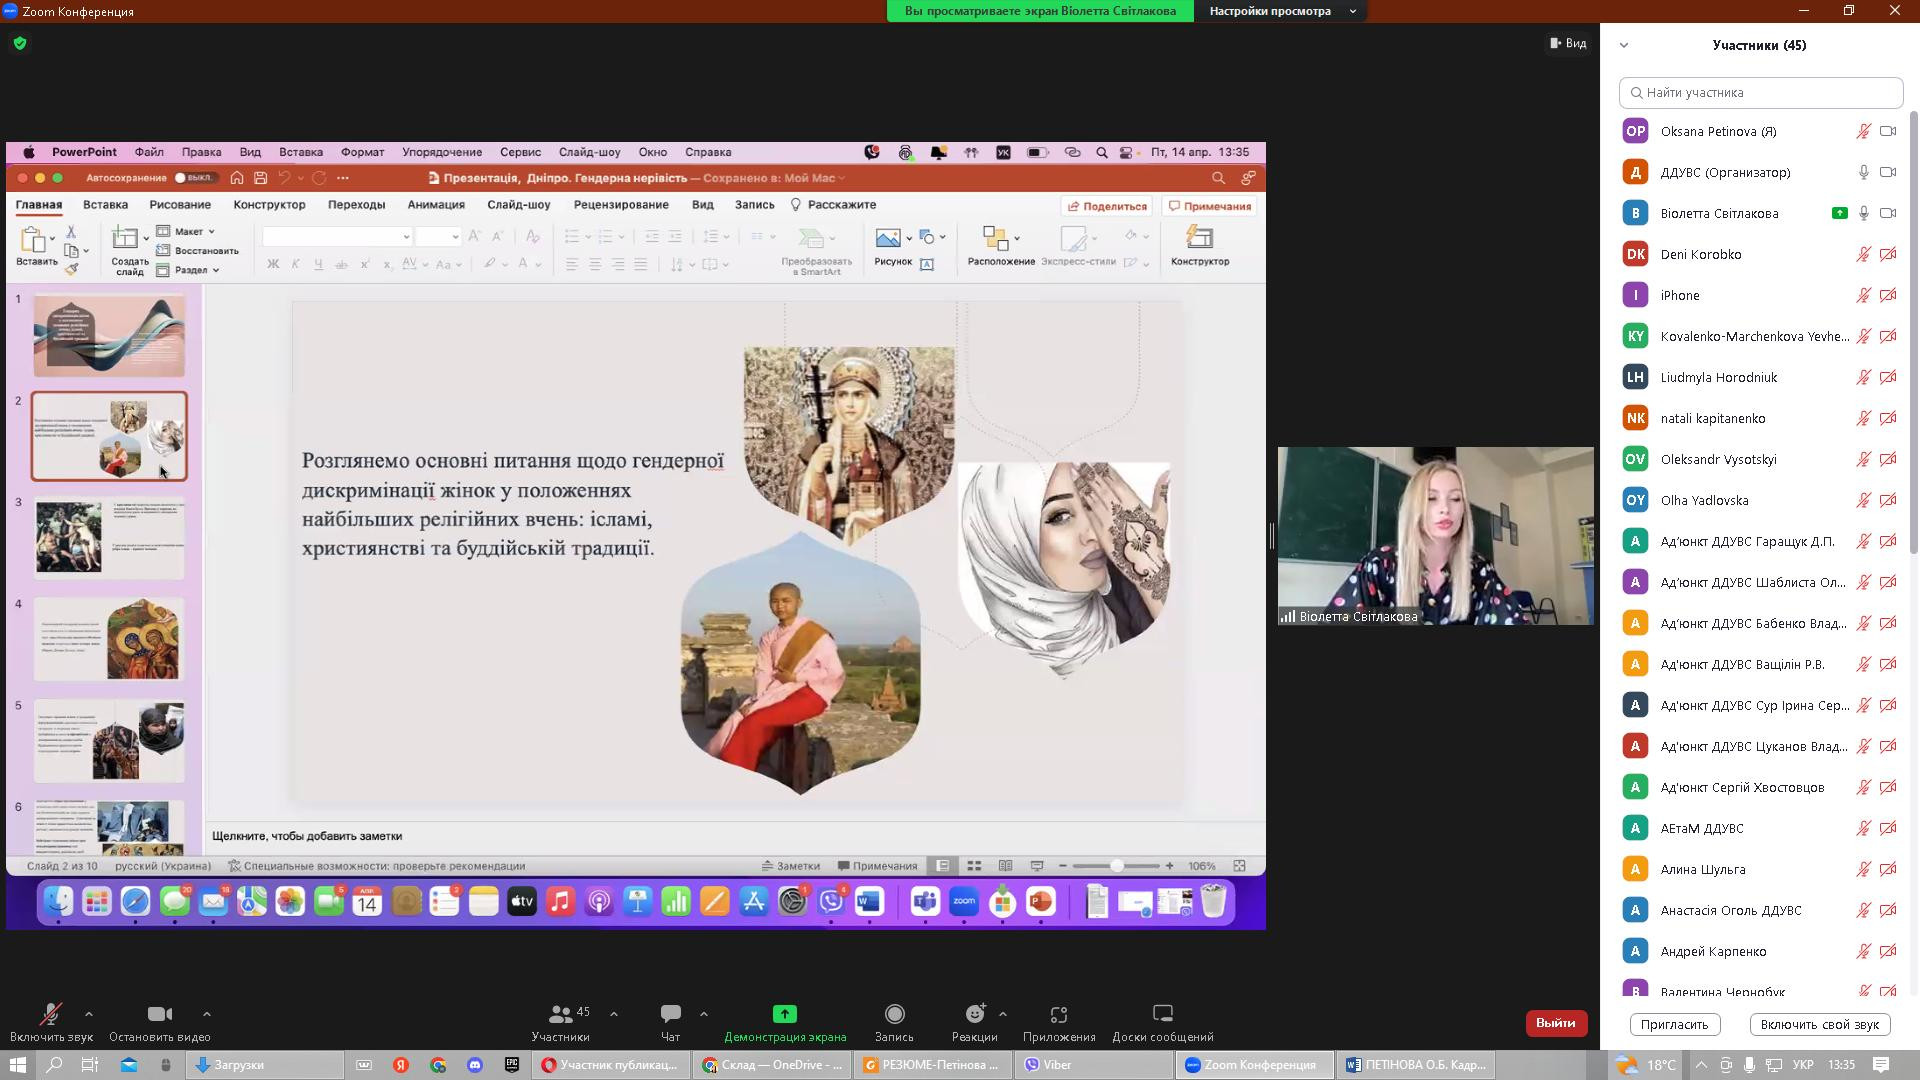The height and width of the screenshot is (1080, 1920).
Task: Click the green Share Screen icon
Action: (785, 1014)
